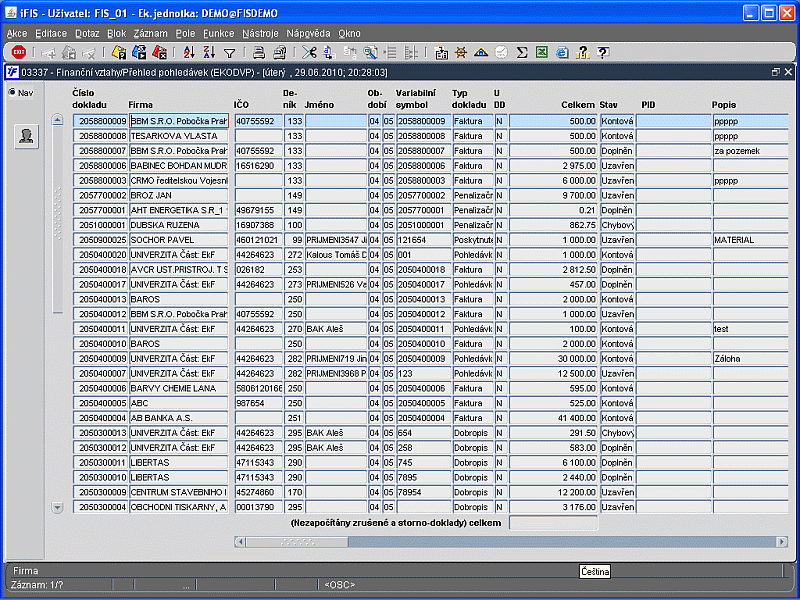Click the scroll down arrow beside records
This screenshot has width=800, height=600.
(x=57, y=508)
